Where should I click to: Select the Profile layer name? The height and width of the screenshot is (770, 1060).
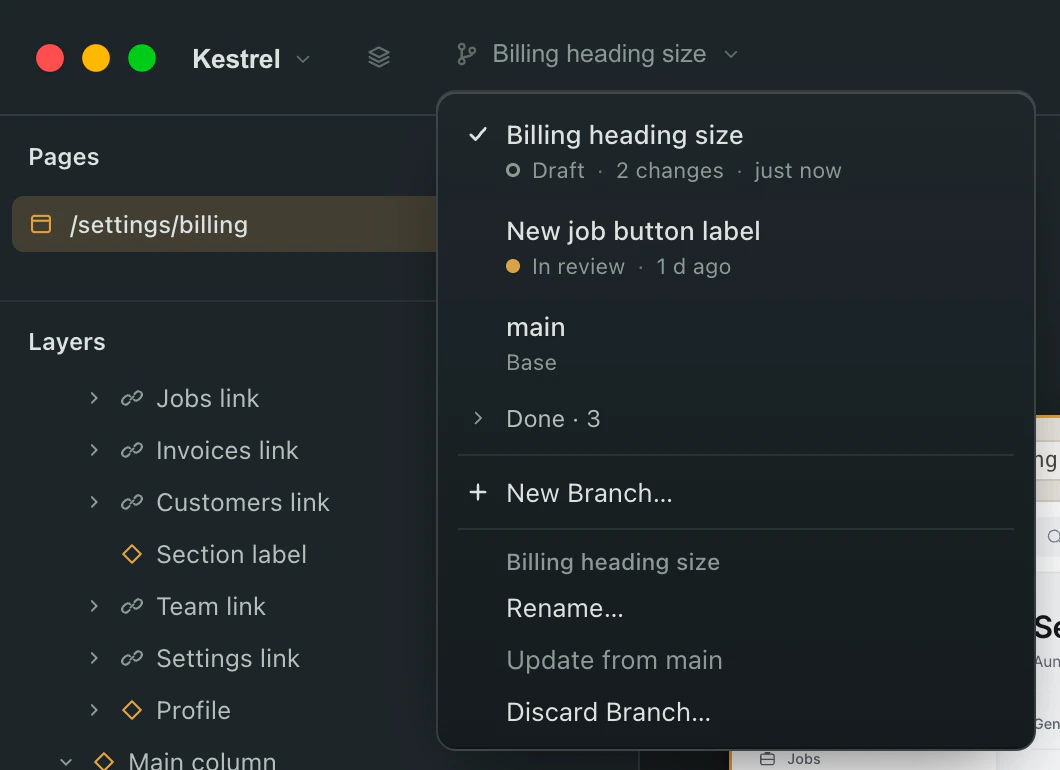(193, 711)
